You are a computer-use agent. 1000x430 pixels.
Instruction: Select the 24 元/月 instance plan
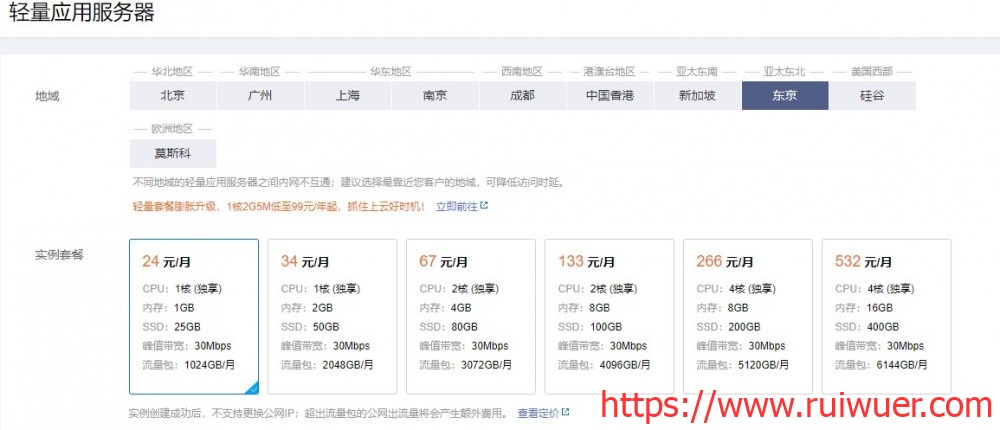194,316
